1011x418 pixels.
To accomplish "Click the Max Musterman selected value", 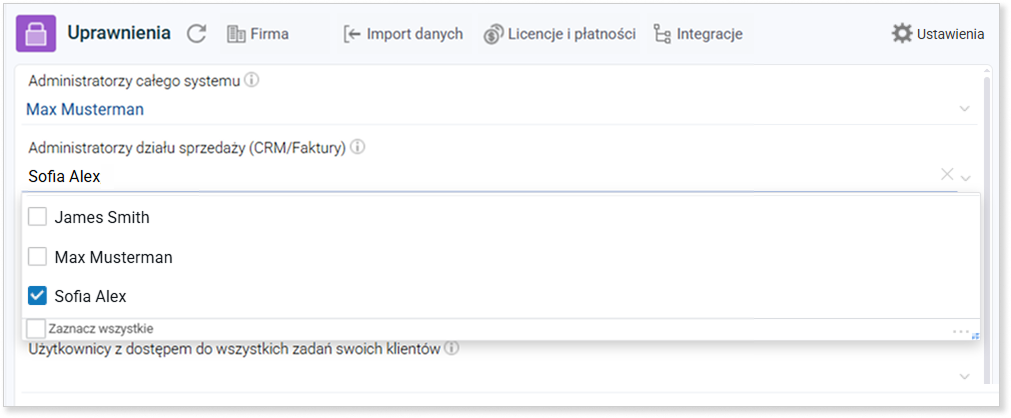I will (x=85, y=110).
